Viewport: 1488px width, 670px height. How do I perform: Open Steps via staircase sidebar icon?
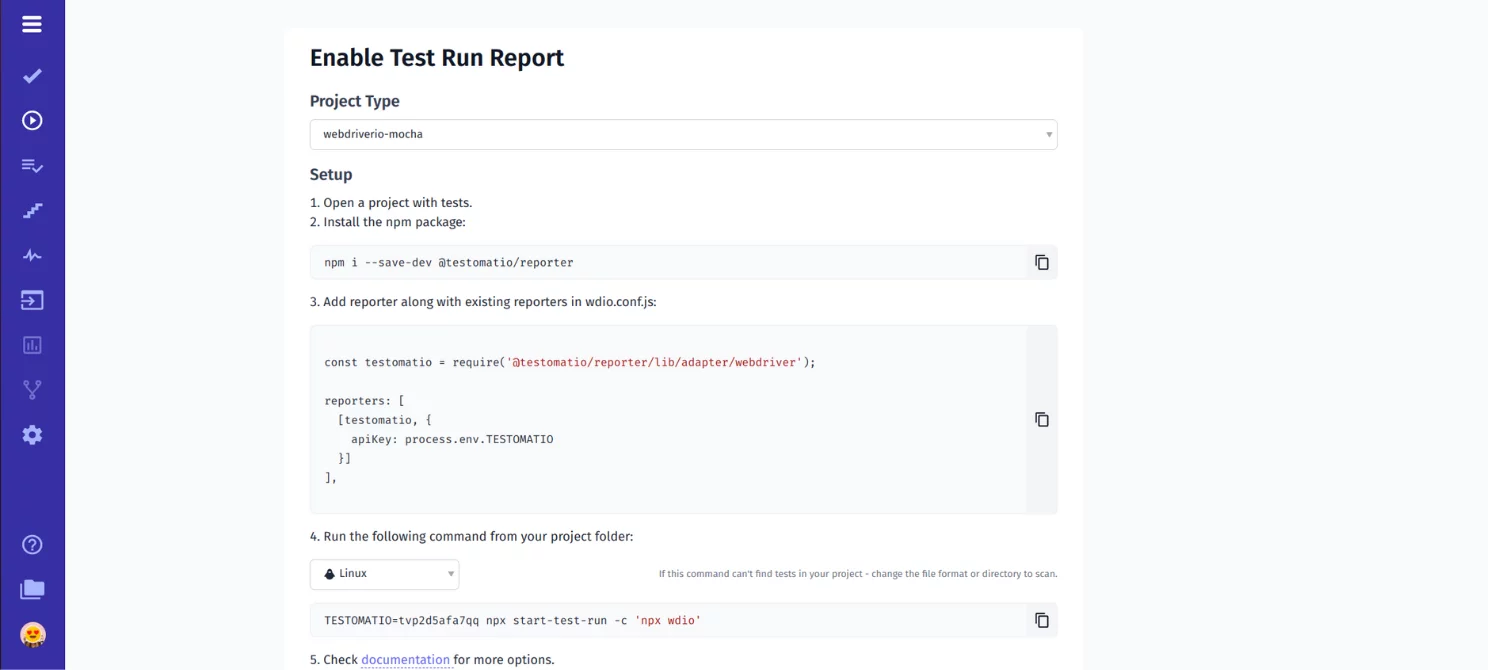pyautogui.click(x=32, y=211)
